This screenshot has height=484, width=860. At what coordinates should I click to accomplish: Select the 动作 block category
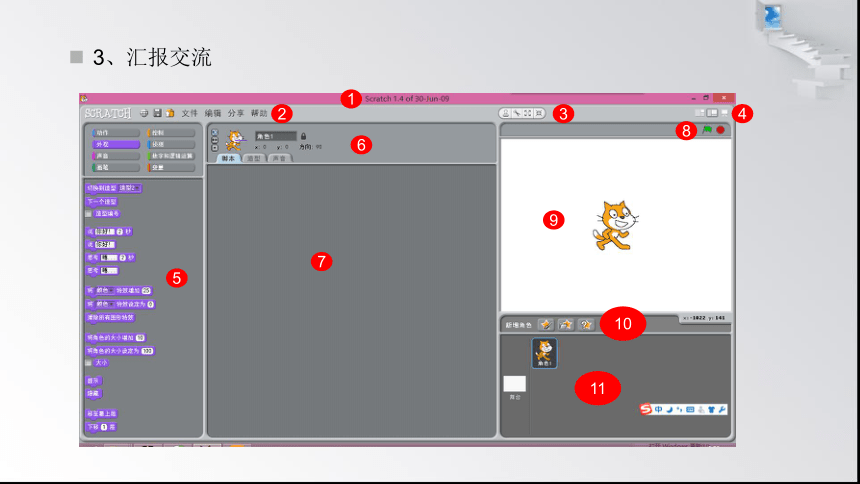pos(116,133)
